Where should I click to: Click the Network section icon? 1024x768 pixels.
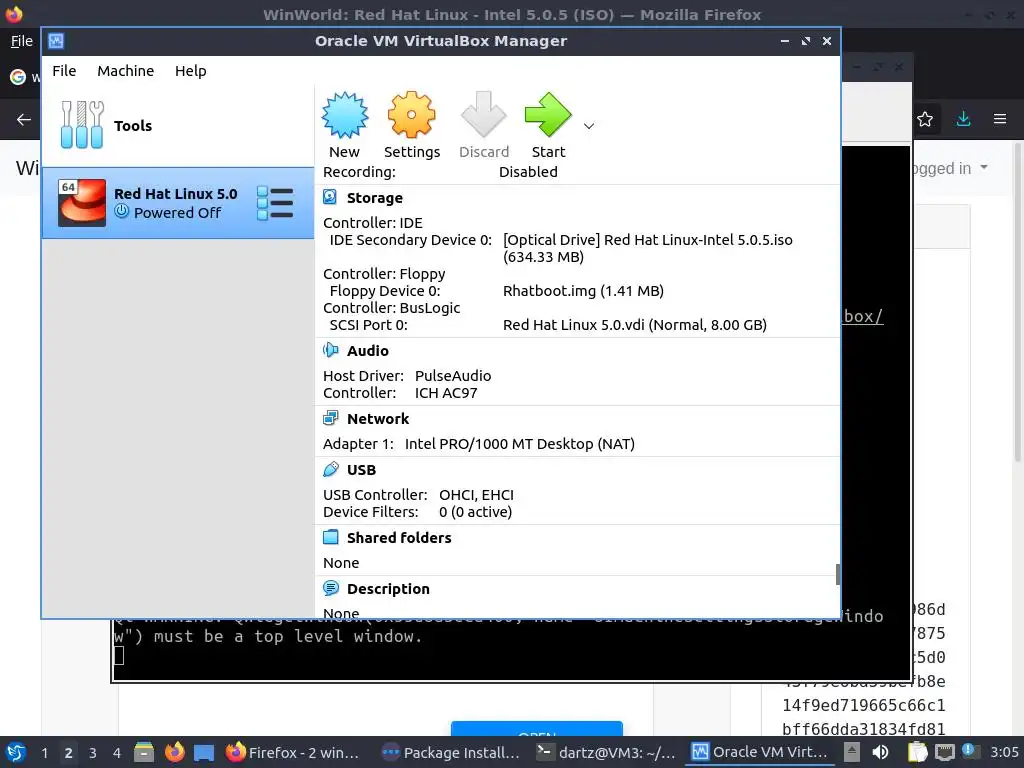330,418
